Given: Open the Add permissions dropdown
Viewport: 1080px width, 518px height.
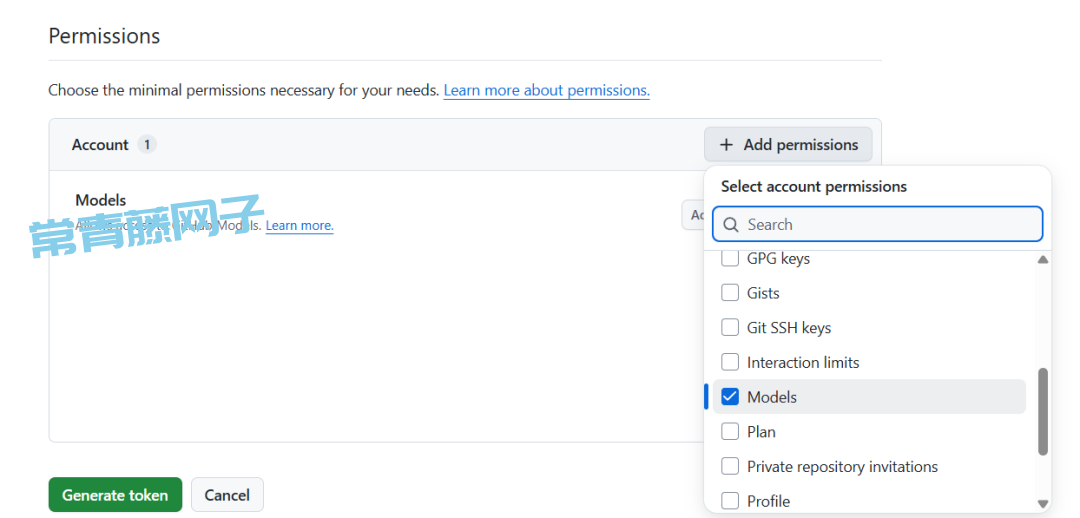Looking at the screenshot, I should click(788, 145).
